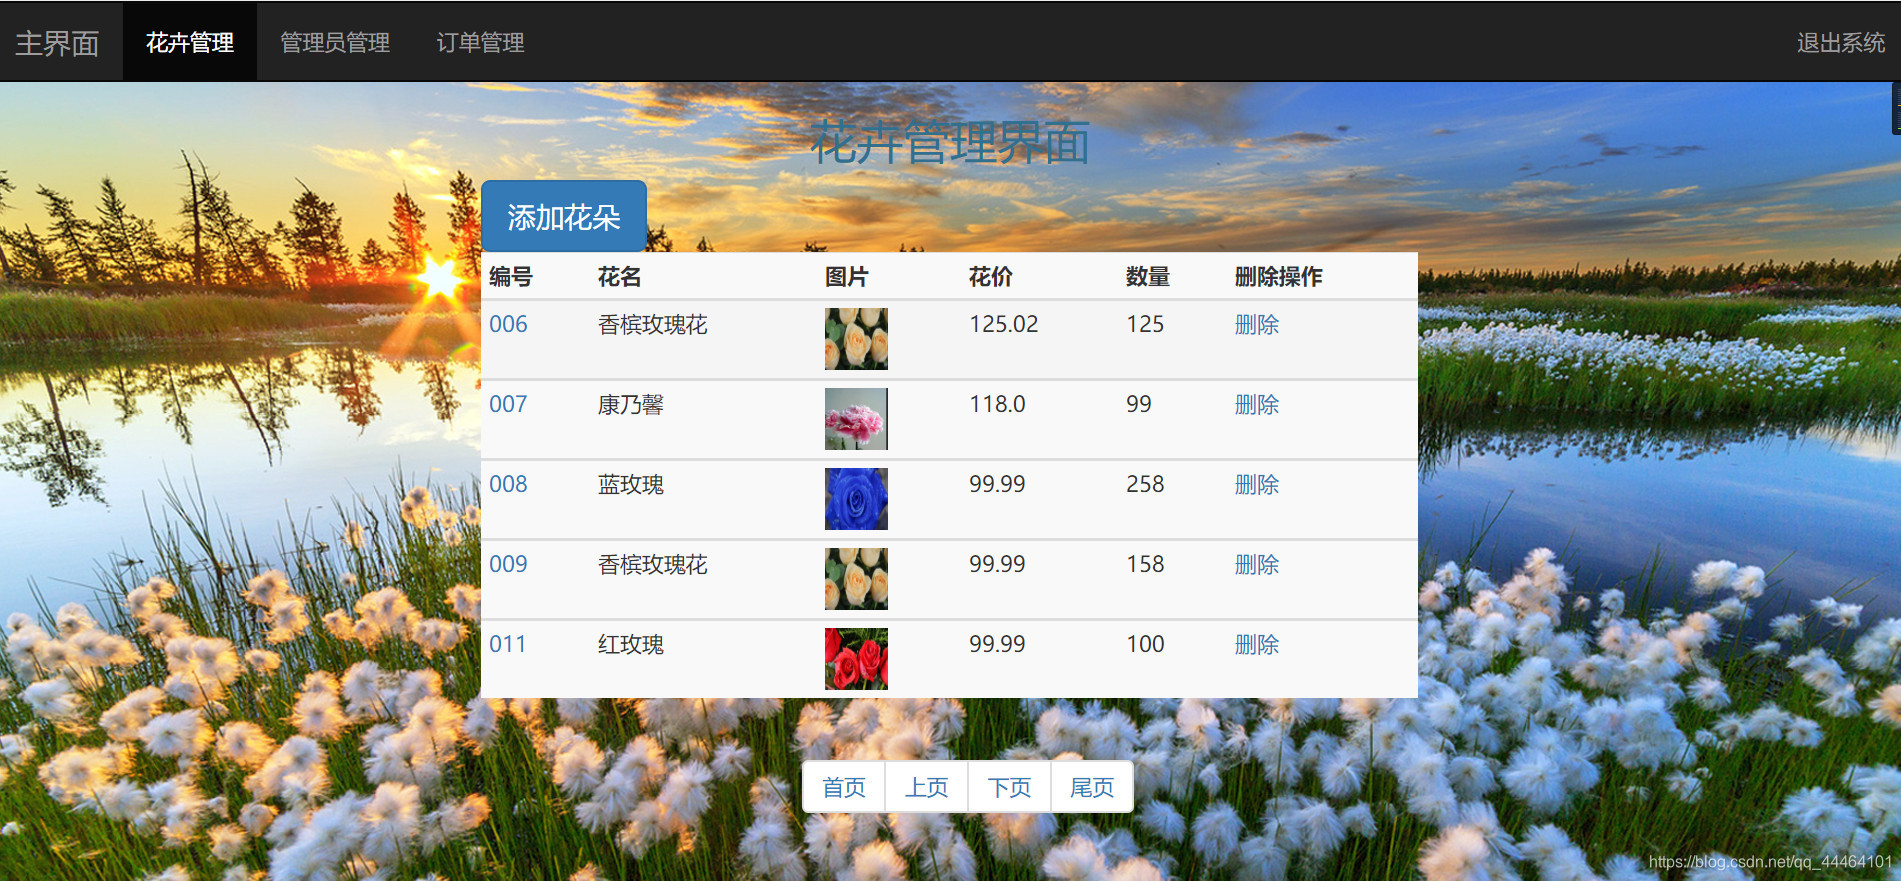1901x881 pixels.
Task: Go to next page with 下页
Action: [1010, 787]
